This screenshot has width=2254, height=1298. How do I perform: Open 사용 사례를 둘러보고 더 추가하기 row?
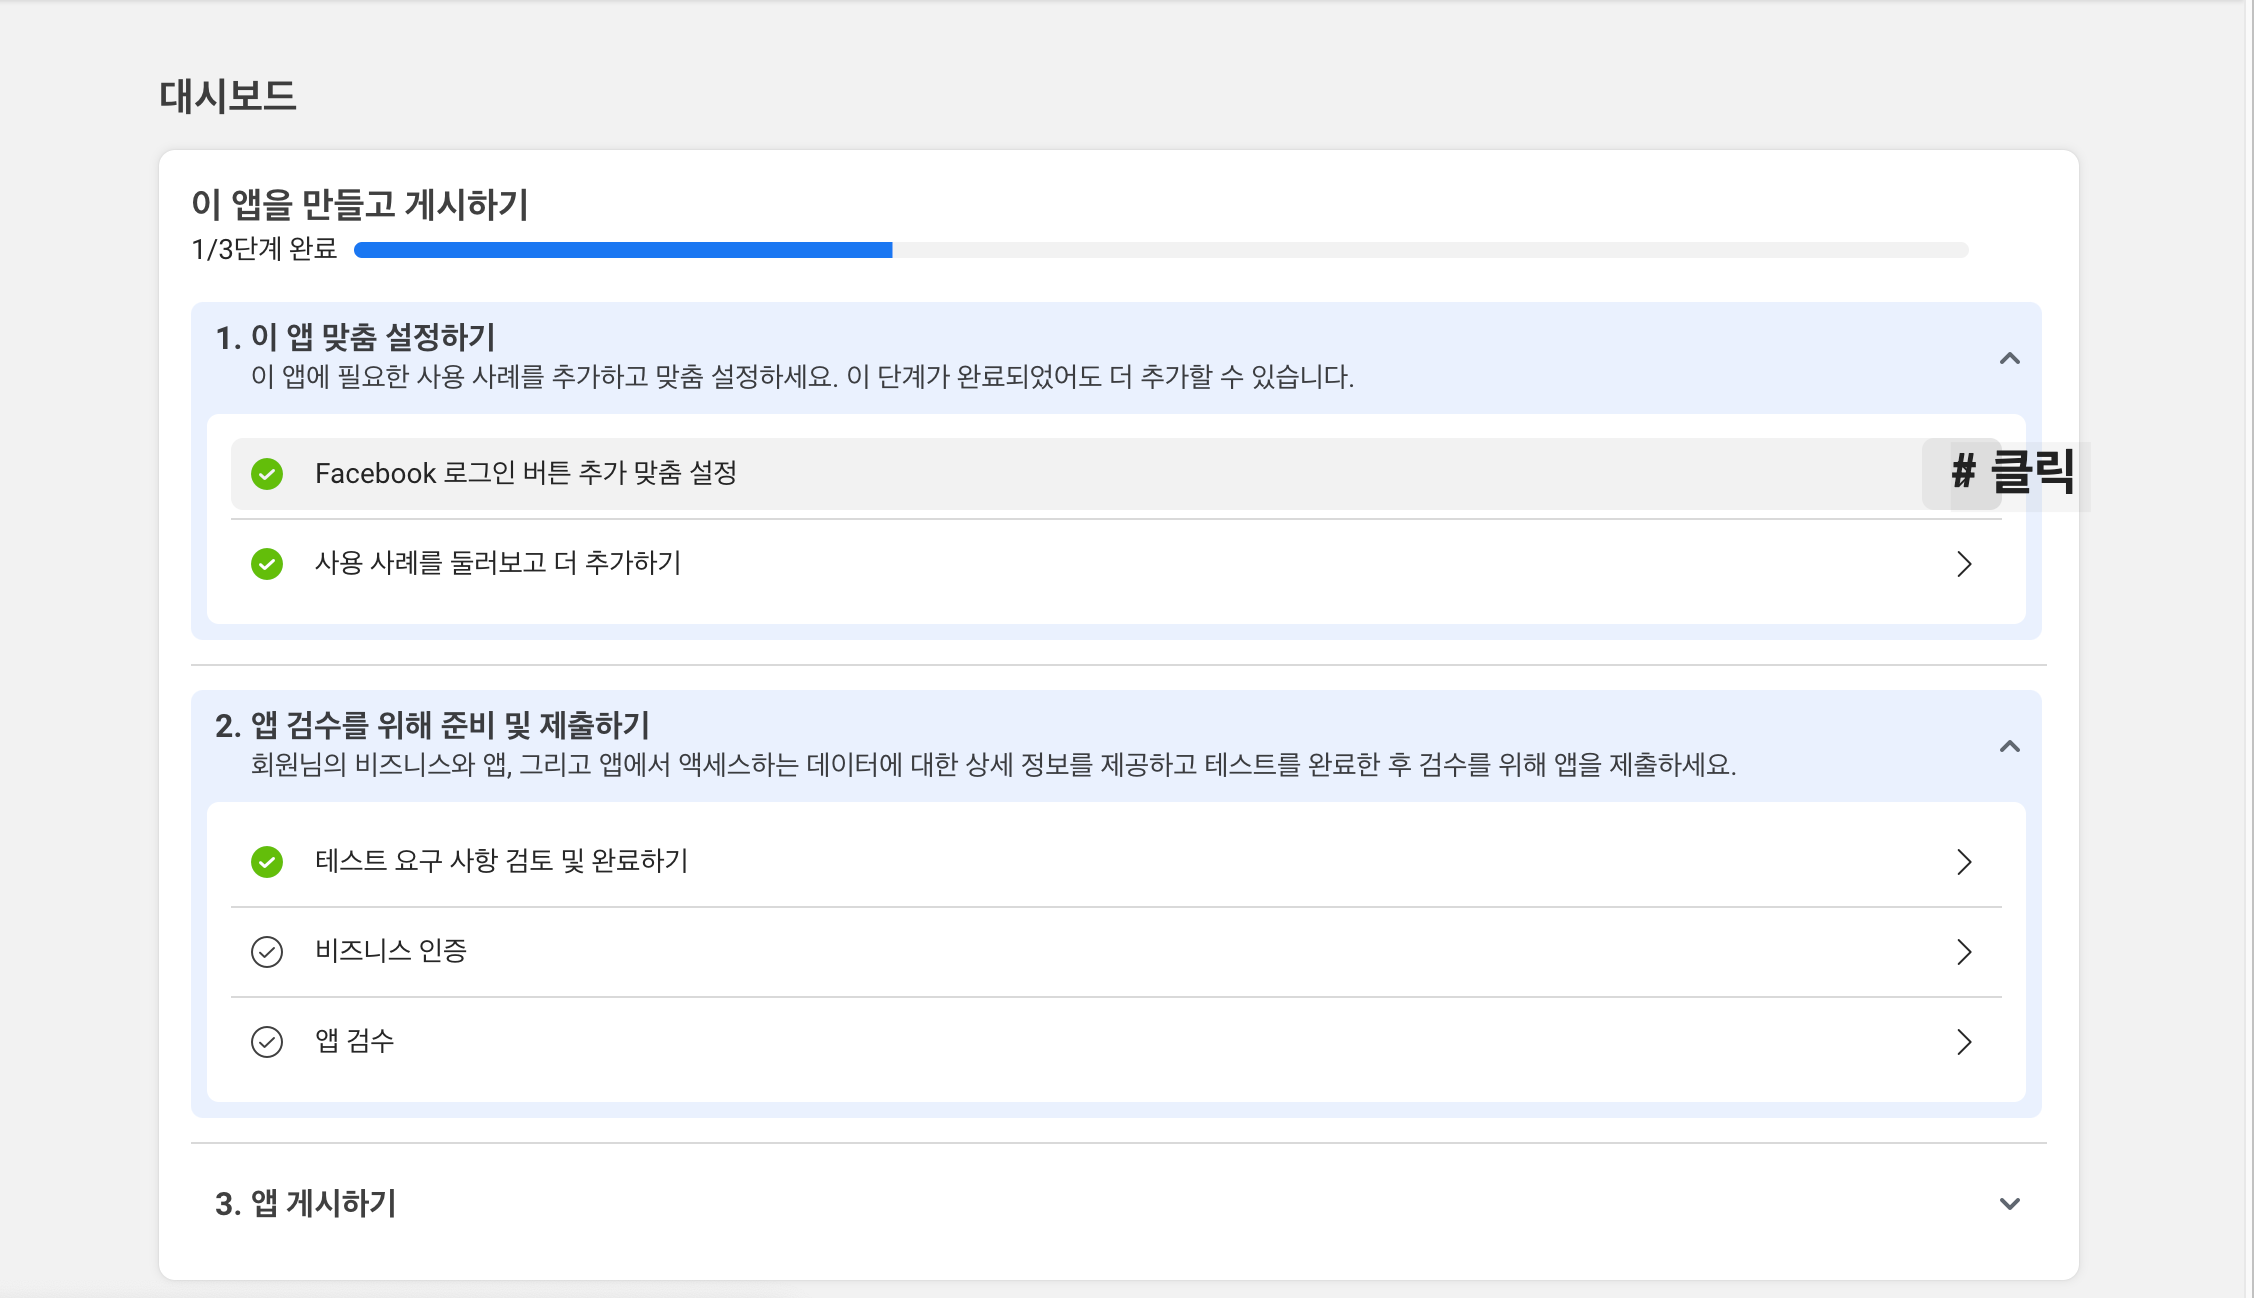coord(1116,564)
